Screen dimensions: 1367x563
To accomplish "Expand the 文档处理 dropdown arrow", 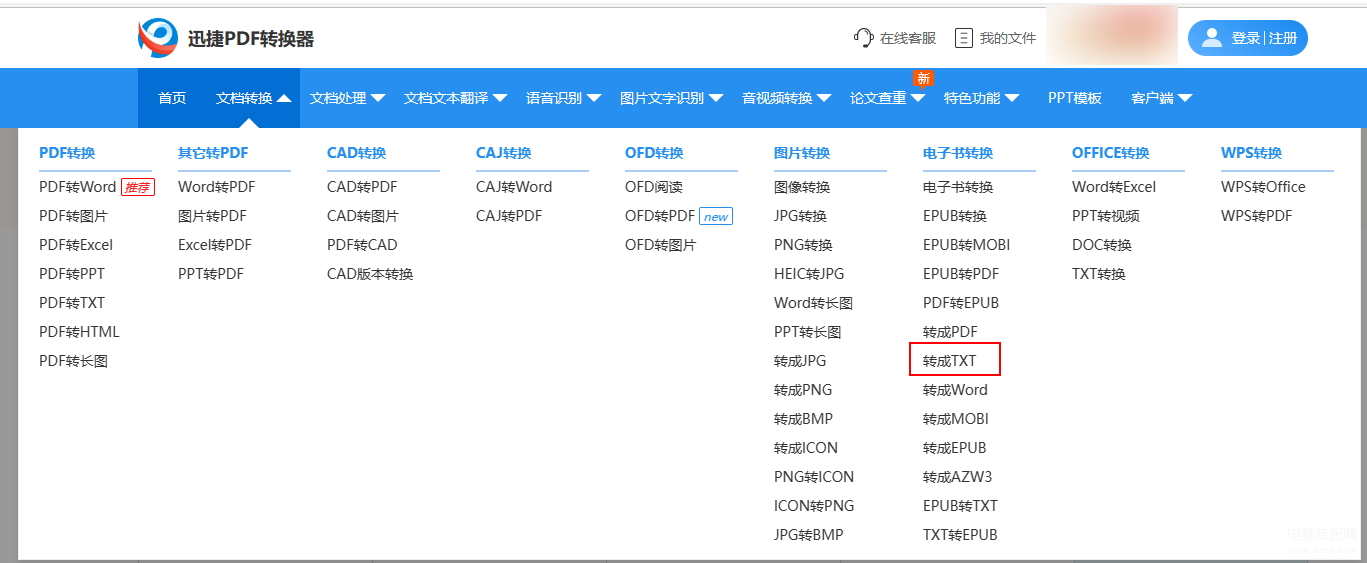I will (378, 98).
